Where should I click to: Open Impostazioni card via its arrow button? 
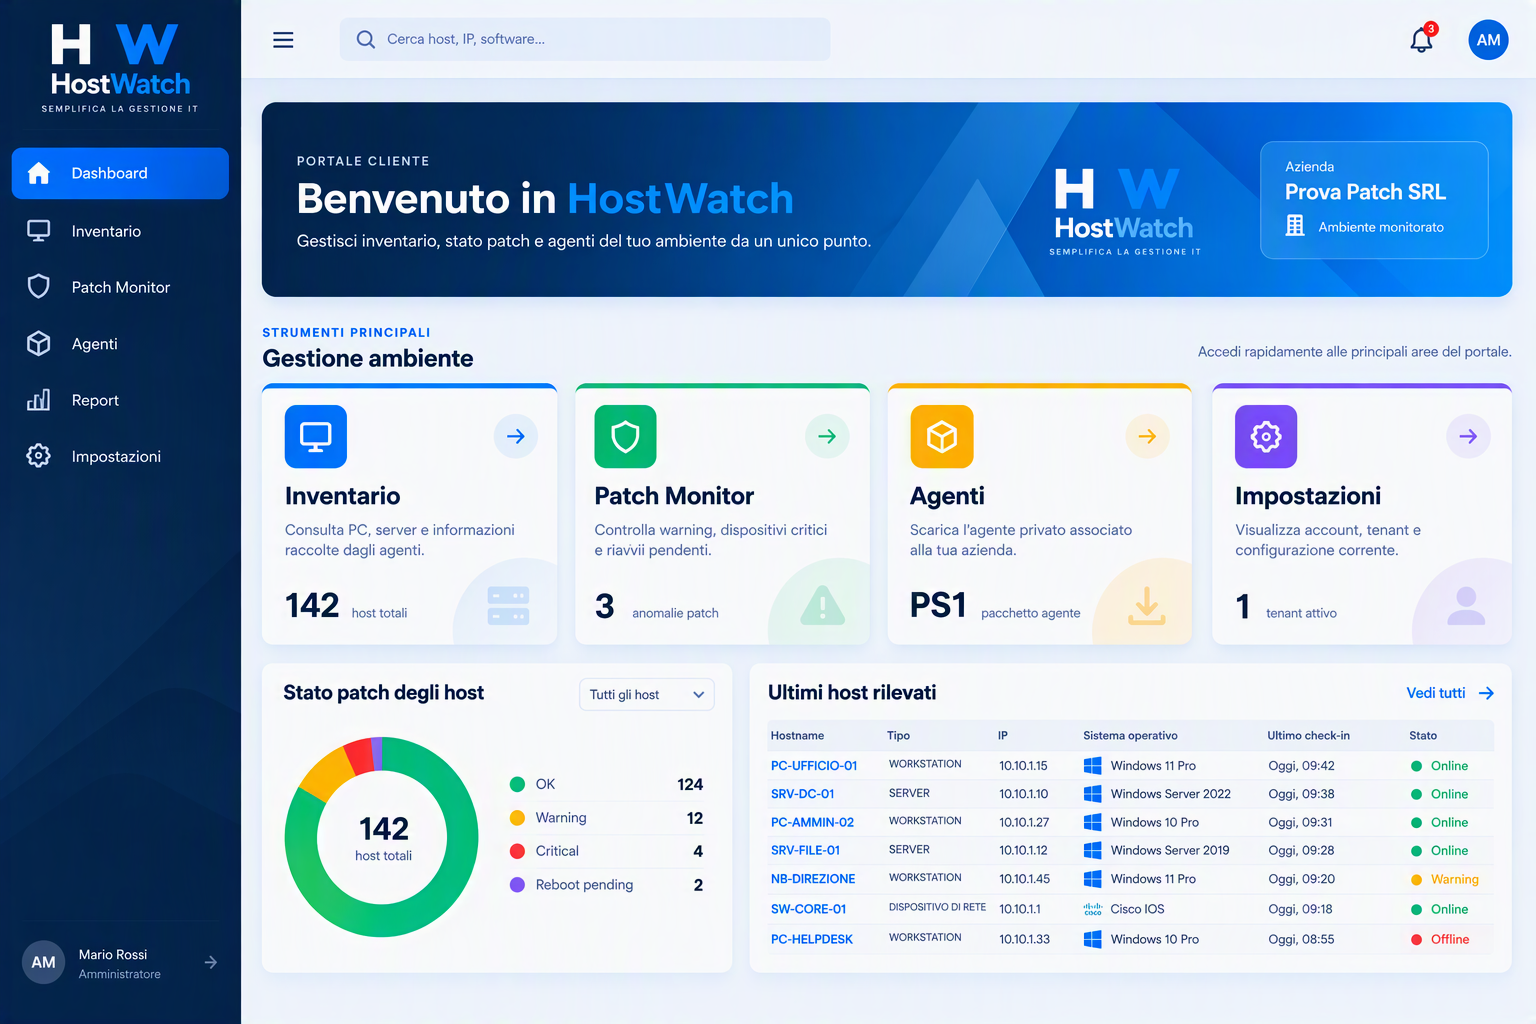pos(1468,436)
